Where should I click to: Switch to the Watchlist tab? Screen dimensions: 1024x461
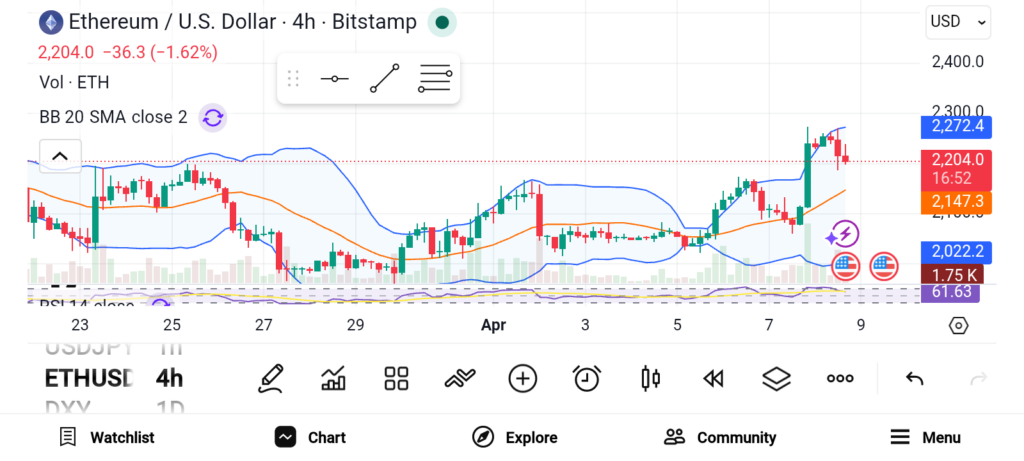tap(107, 437)
